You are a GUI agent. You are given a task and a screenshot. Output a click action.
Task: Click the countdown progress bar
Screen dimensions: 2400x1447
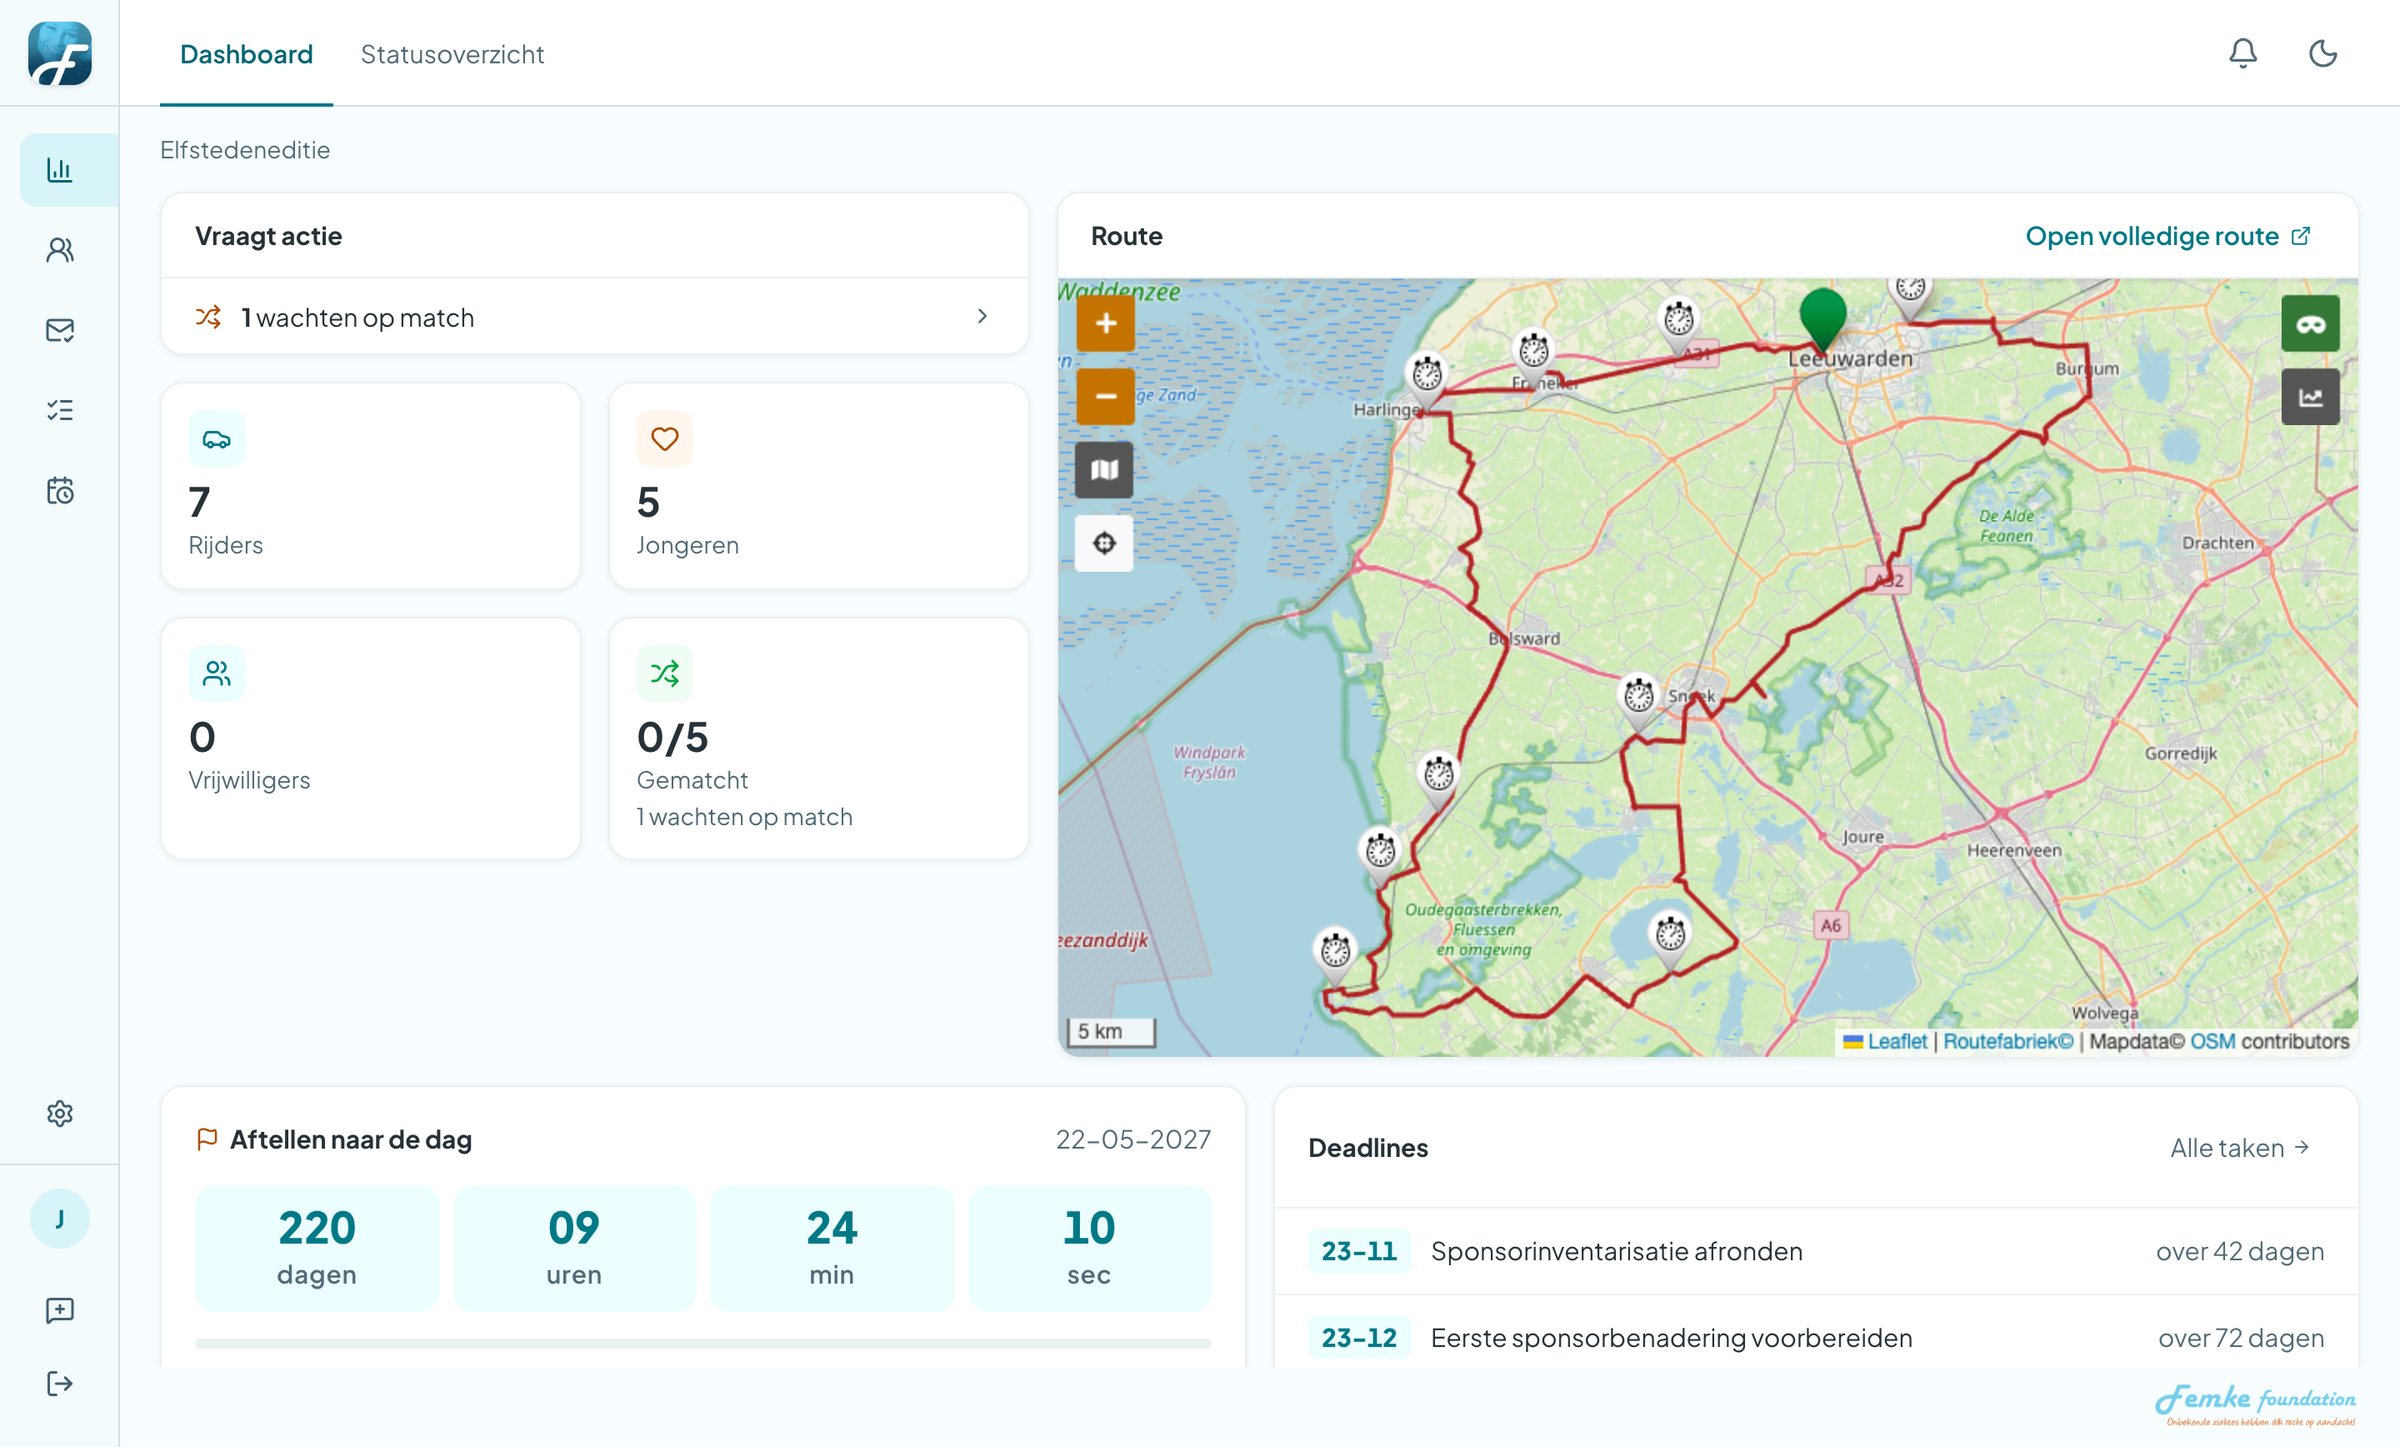point(703,1344)
